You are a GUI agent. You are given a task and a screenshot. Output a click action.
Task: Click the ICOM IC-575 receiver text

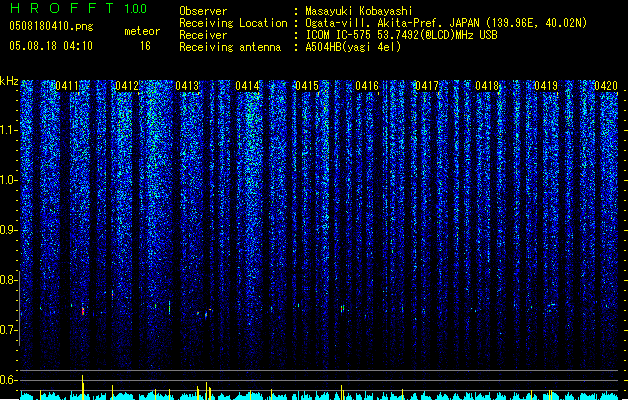tap(401, 35)
